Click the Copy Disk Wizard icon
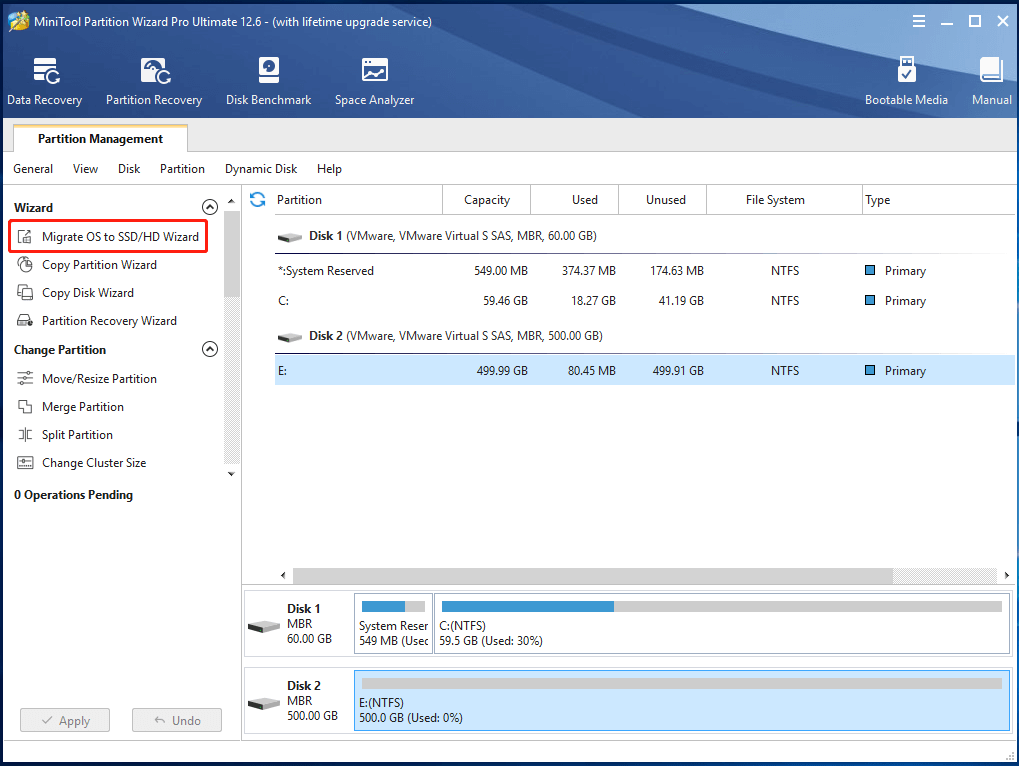 tap(25, 292)
